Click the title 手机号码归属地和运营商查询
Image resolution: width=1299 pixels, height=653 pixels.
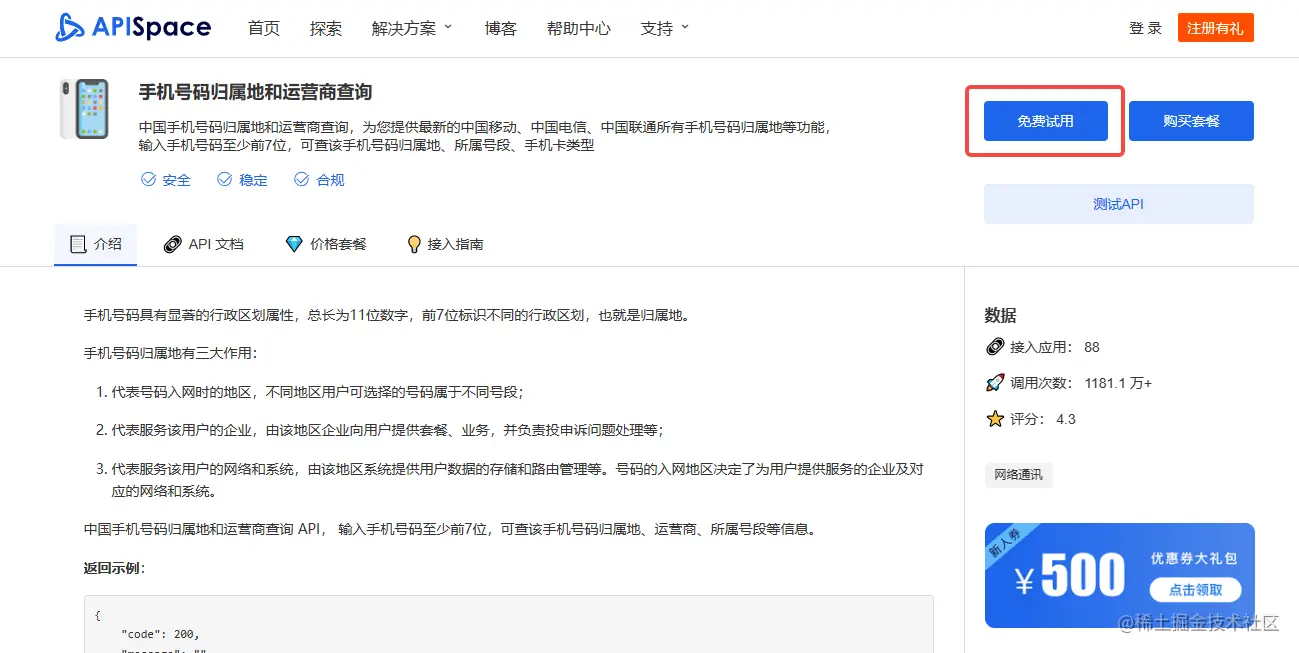point(255,92)
